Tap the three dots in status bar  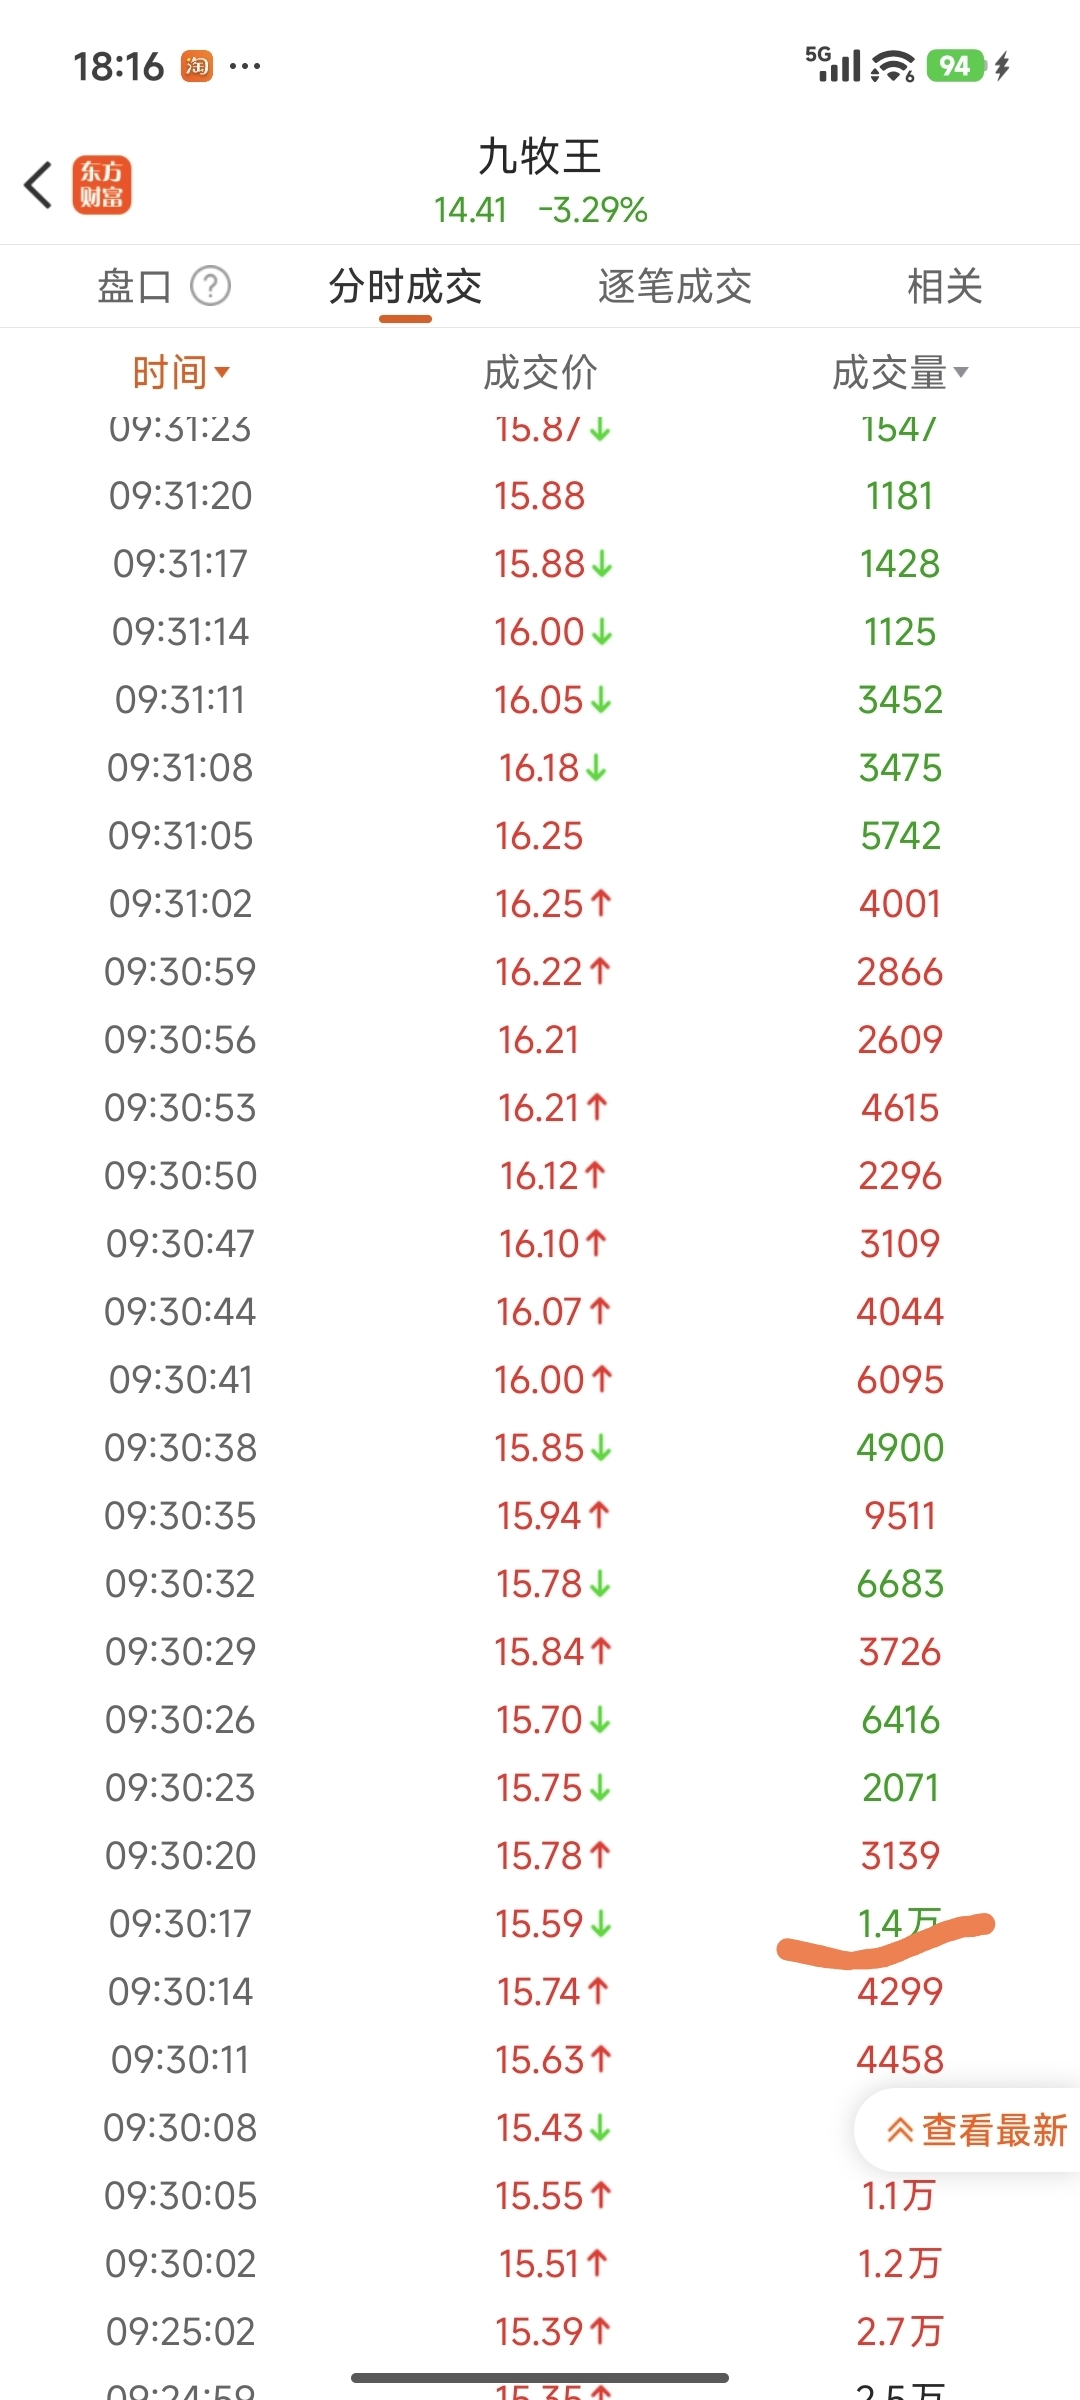(245, 67)
